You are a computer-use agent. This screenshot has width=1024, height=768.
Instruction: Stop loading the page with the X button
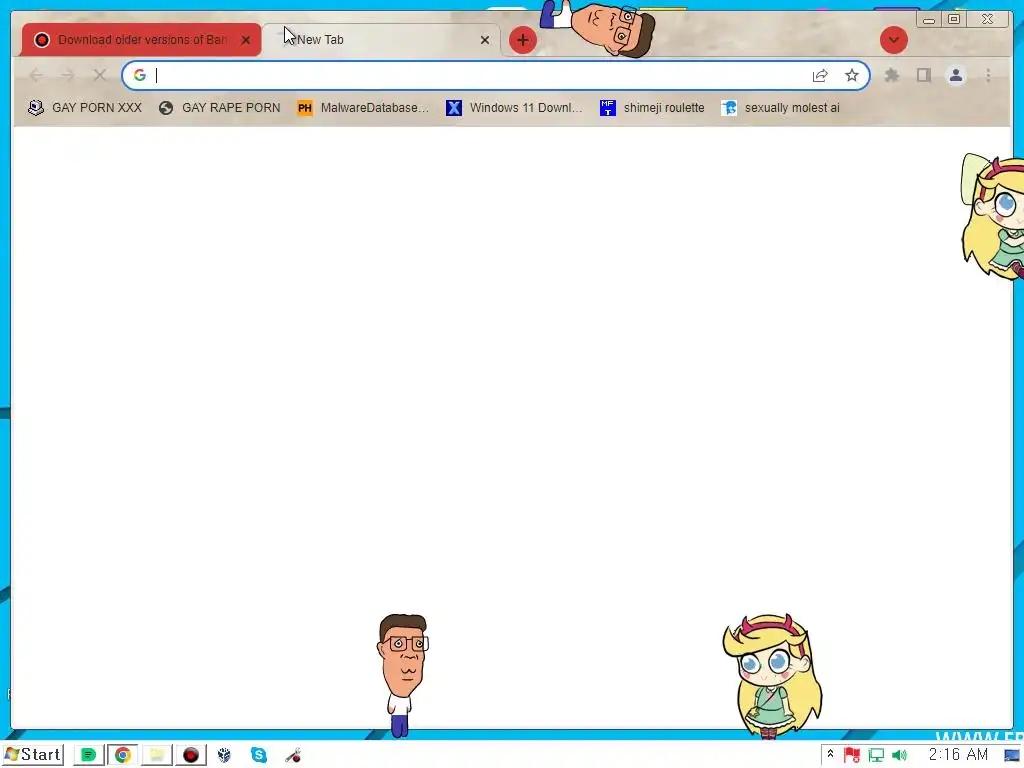coord(99,76)
